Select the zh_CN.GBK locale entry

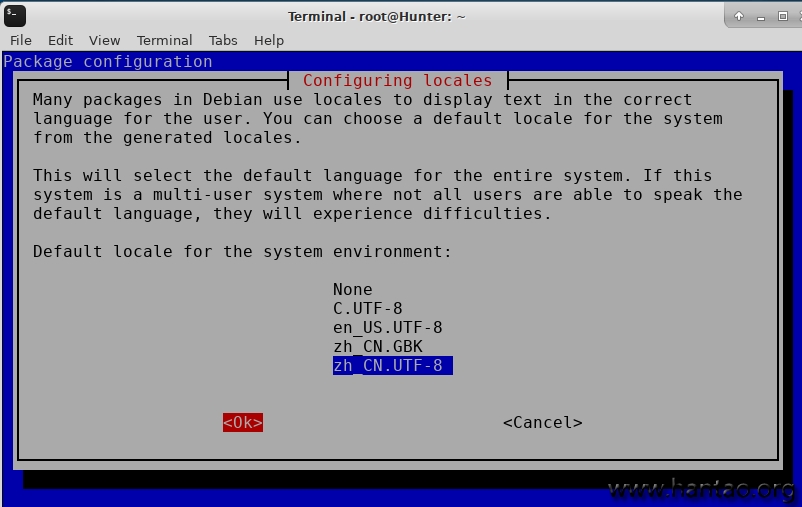(x=377, y=346)
